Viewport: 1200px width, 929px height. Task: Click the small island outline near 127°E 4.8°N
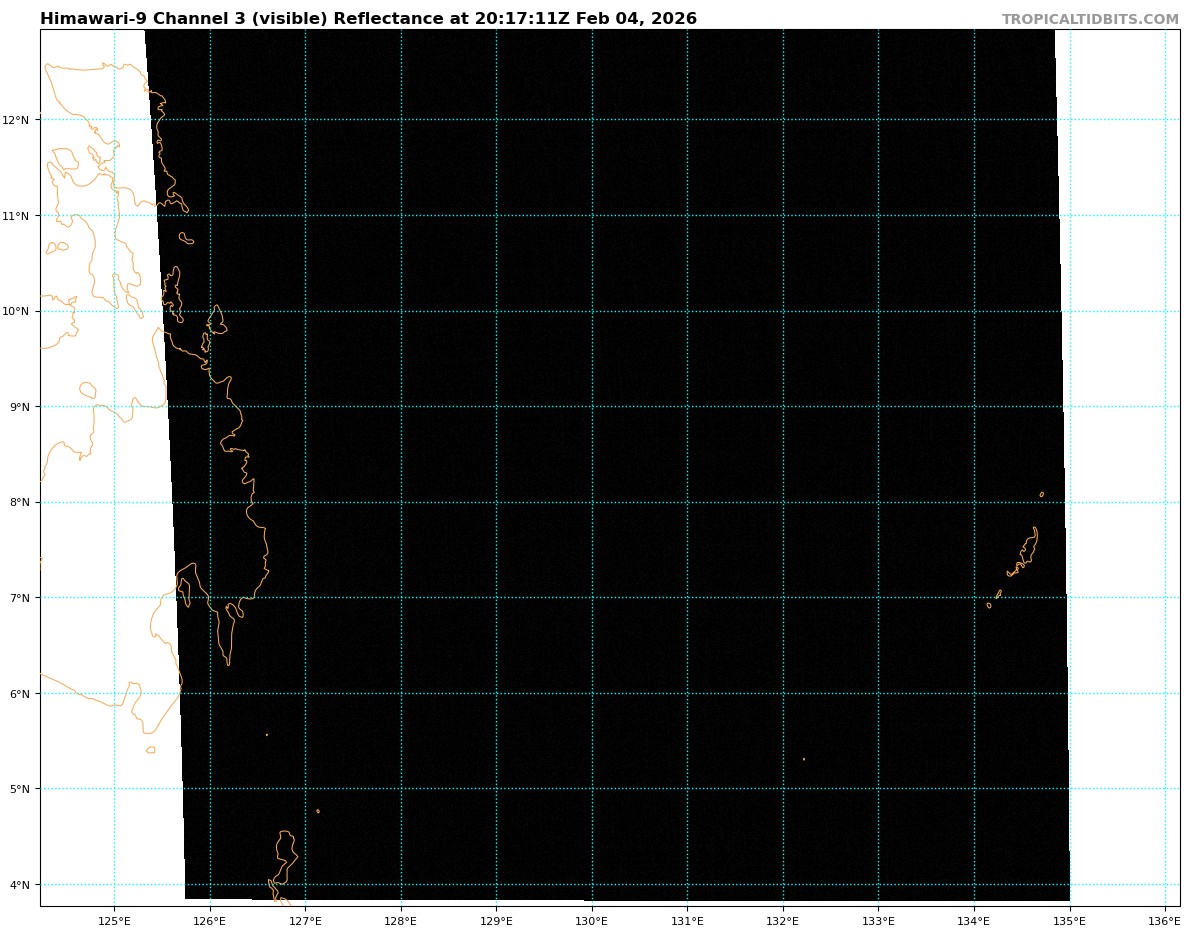[x=318, y=811]
